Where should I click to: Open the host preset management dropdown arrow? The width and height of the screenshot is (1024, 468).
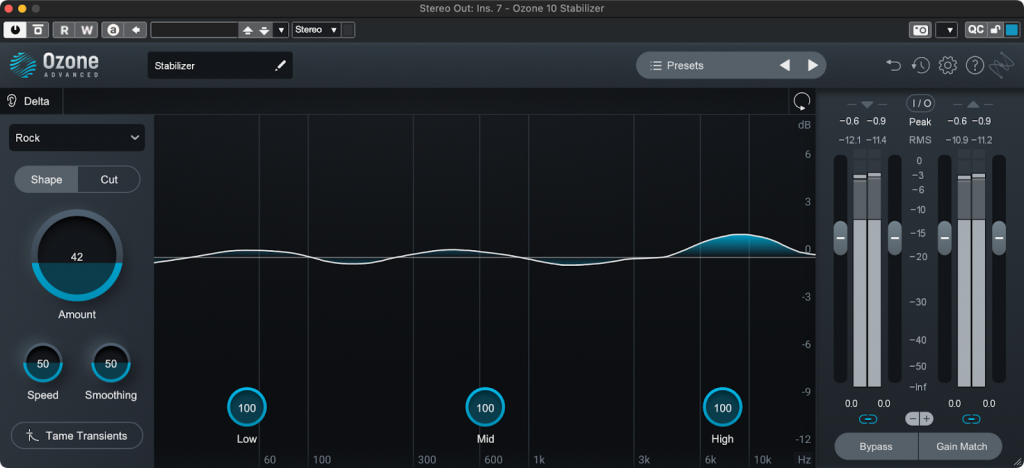click(x=281, y=30)
